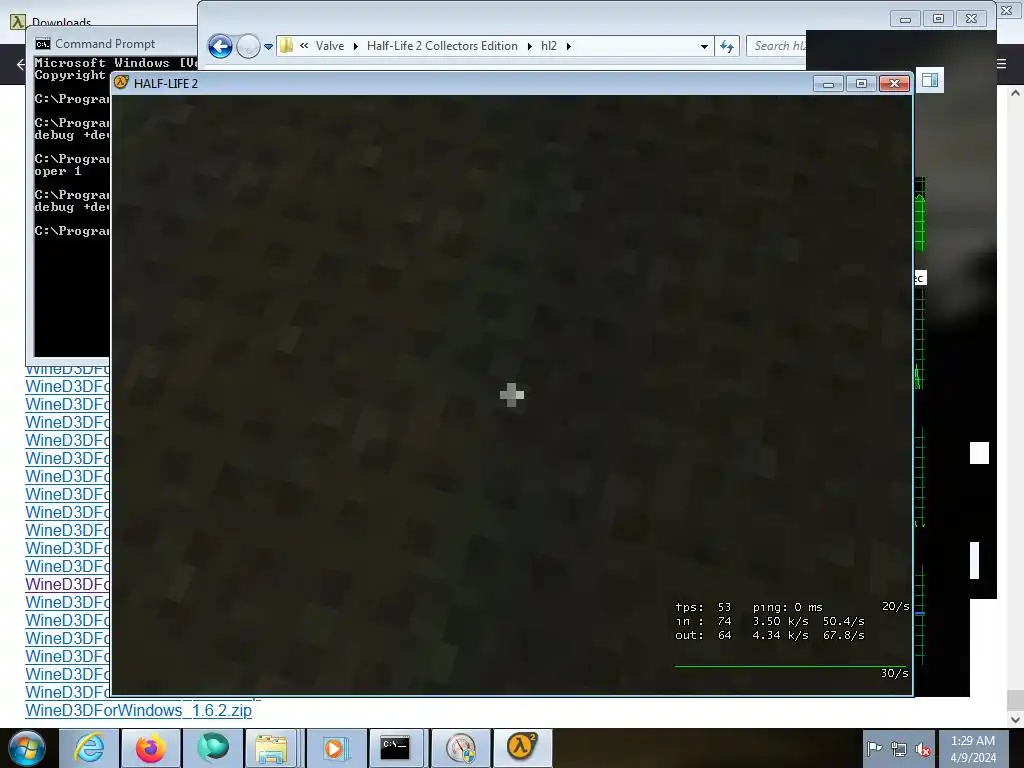Expand subfolders arrow after Valve breadcrumb
Viewport: 1024px width, 768px height.
click(x=355, y=46)
